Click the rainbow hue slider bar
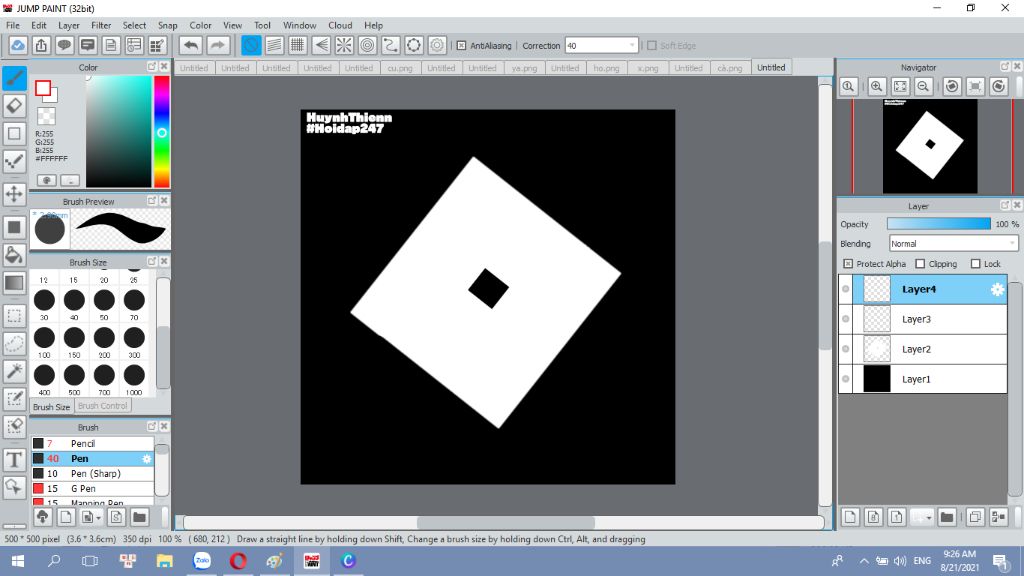The width and height of the screenshot is (1024, 576). tap(161, 132)
